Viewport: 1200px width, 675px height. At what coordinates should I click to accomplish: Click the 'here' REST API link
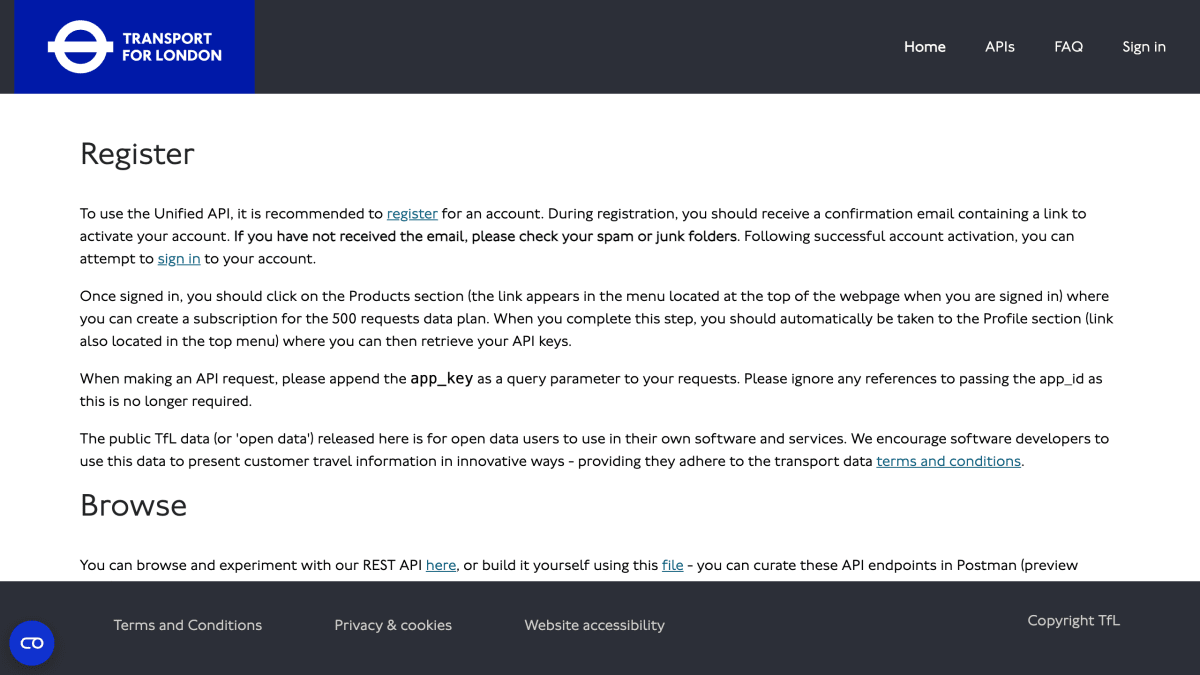(441, 566)
